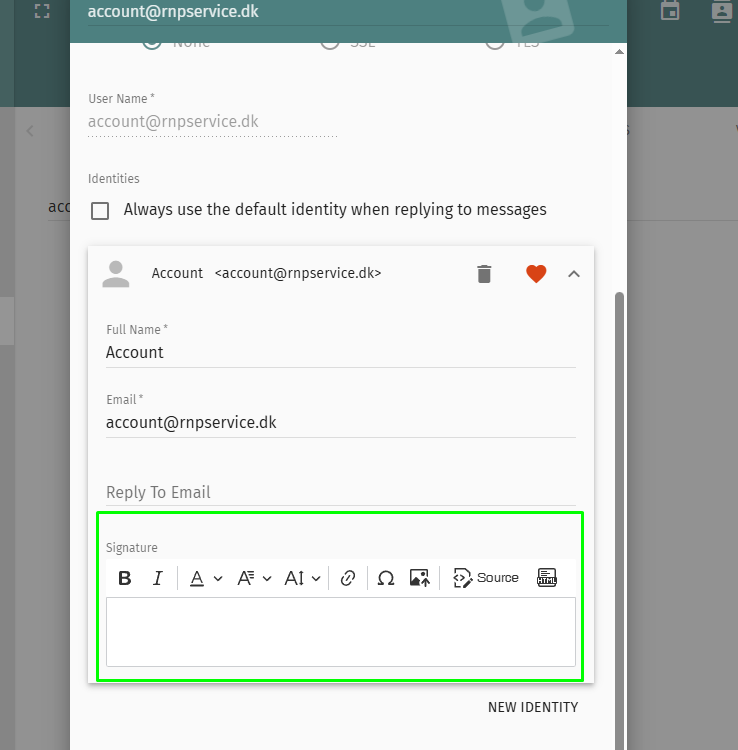Click the Reply To Email field
Screen dimensions: 738x750
(340, 492)
